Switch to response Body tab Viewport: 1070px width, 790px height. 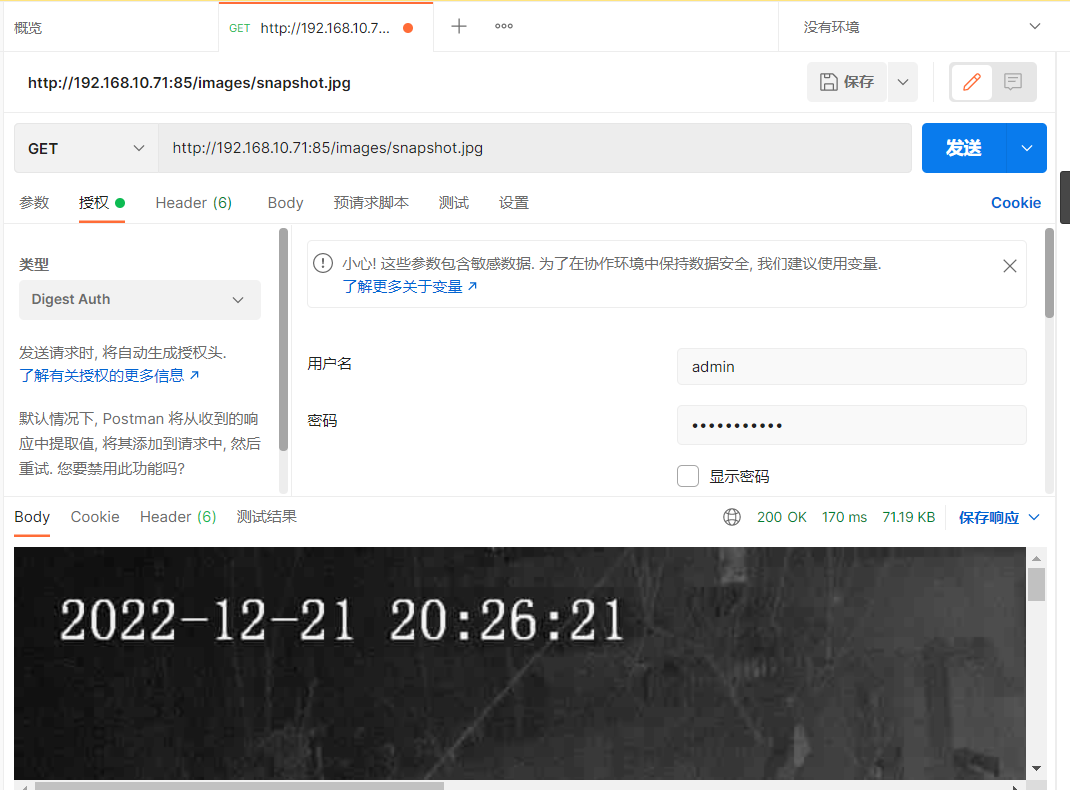pos(32,517)
